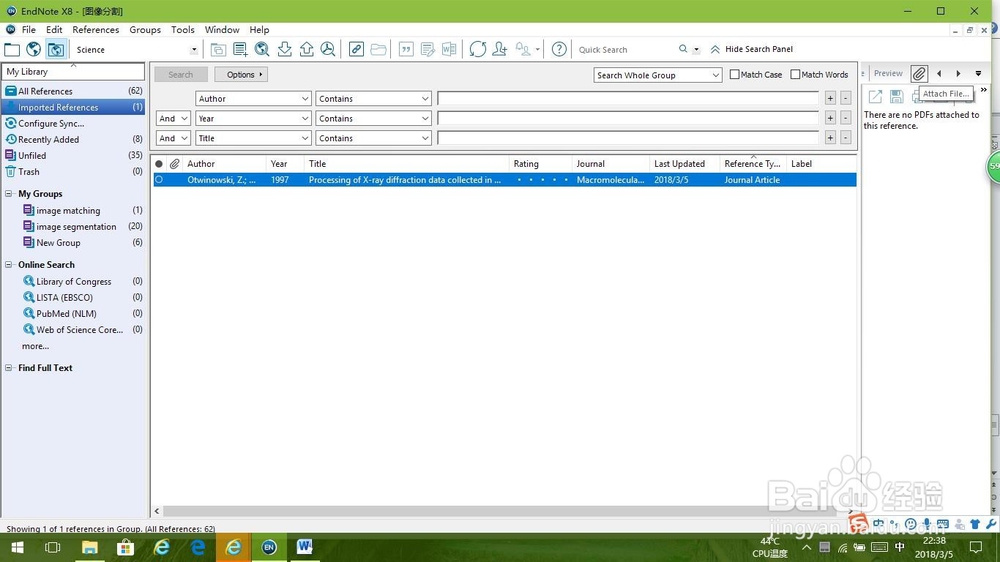
Task: Select the Otwinowski 1997 reference row
Action: (x=504, y=180)
